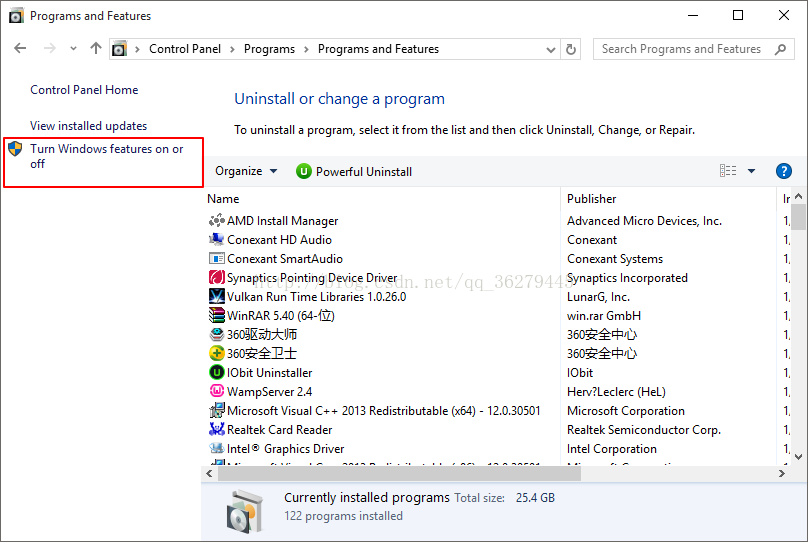Image resolution: width=808 pixels, height=542 pixels.
Task: Sort by the Publisher column header
Action: [x=591, y=199]
